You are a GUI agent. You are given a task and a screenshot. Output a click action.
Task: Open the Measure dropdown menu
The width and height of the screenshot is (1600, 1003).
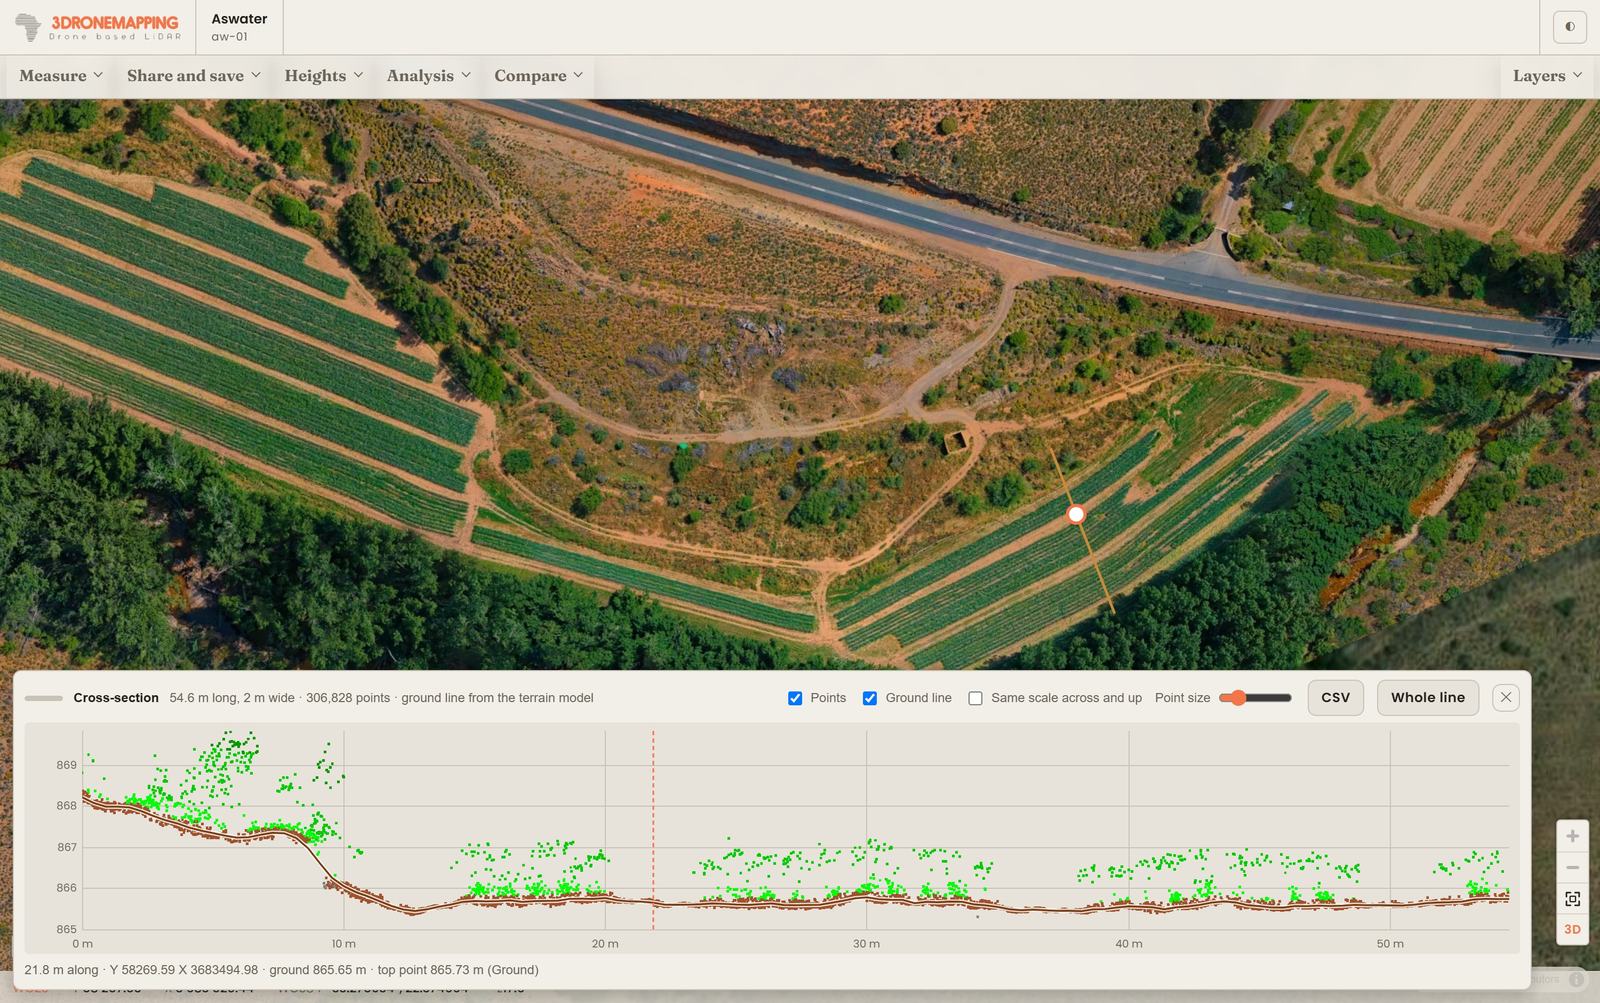(61, 76)
